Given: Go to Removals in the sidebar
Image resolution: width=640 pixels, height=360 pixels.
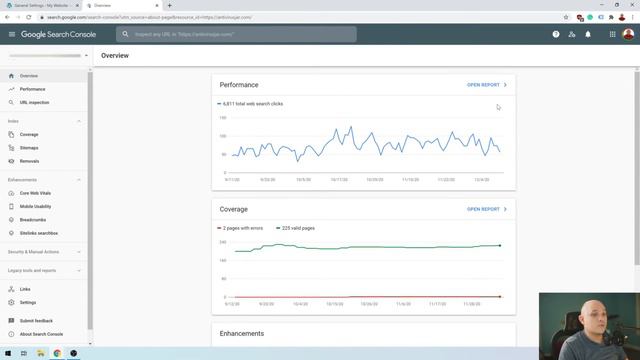Looking at the screenshot, I should coord(29,161).
